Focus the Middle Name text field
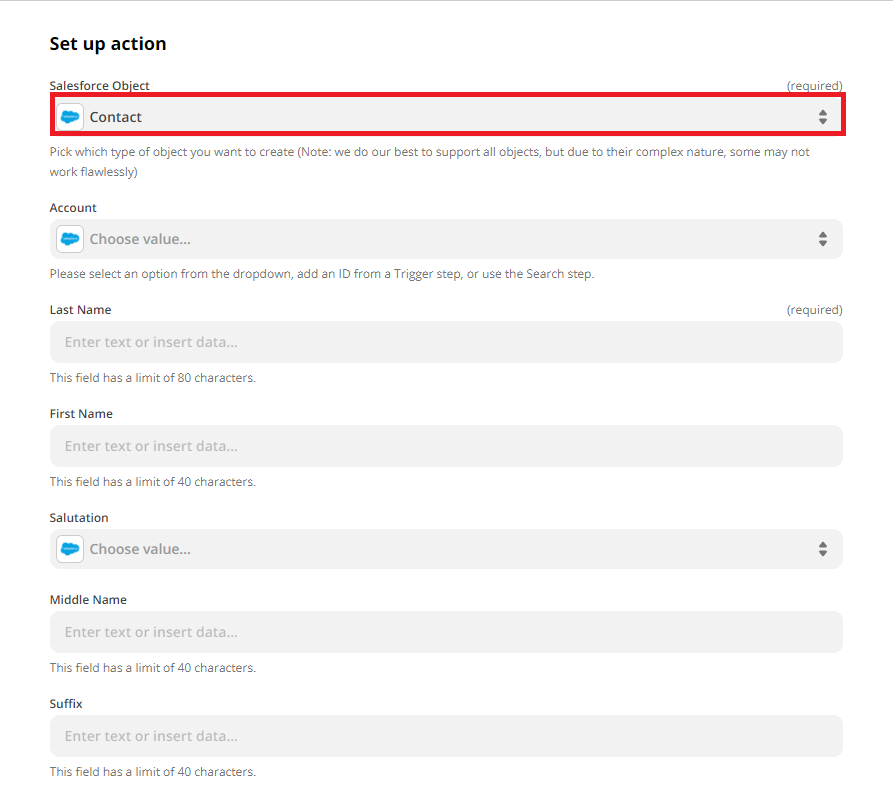The height and width of the screenshot is (796, 893). click(446, 632)
